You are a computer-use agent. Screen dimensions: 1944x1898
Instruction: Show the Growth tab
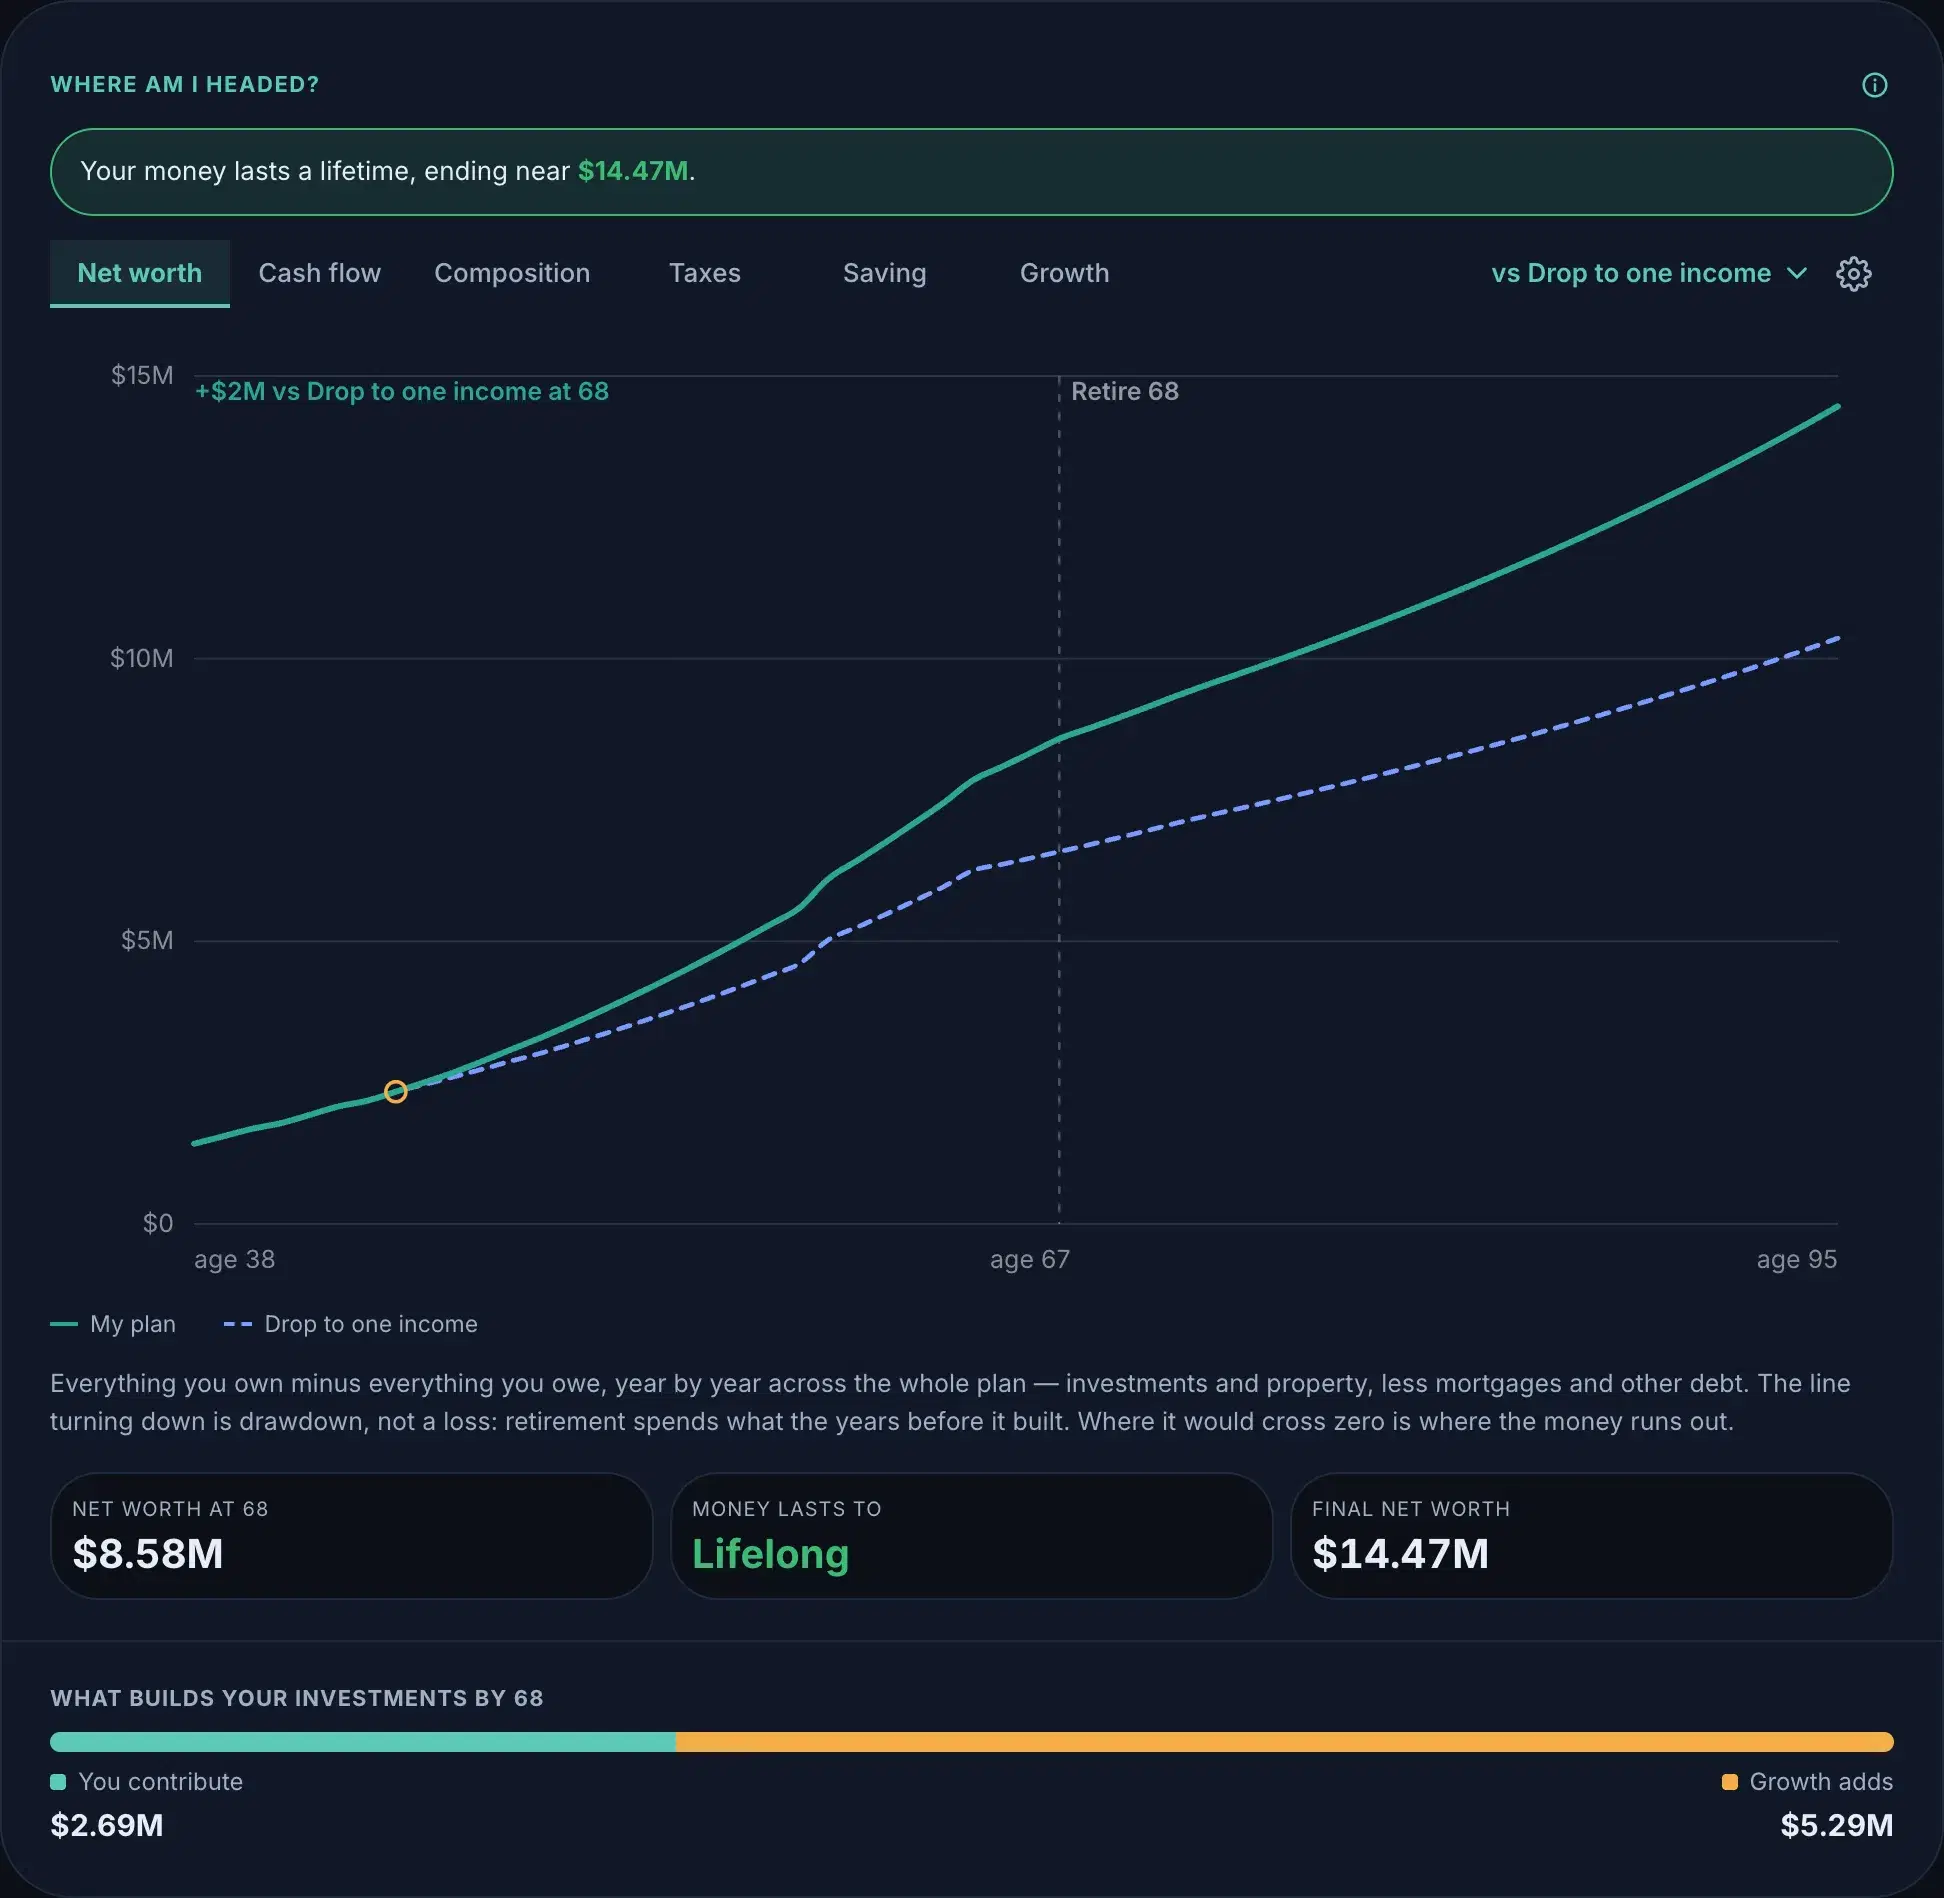1065,273
